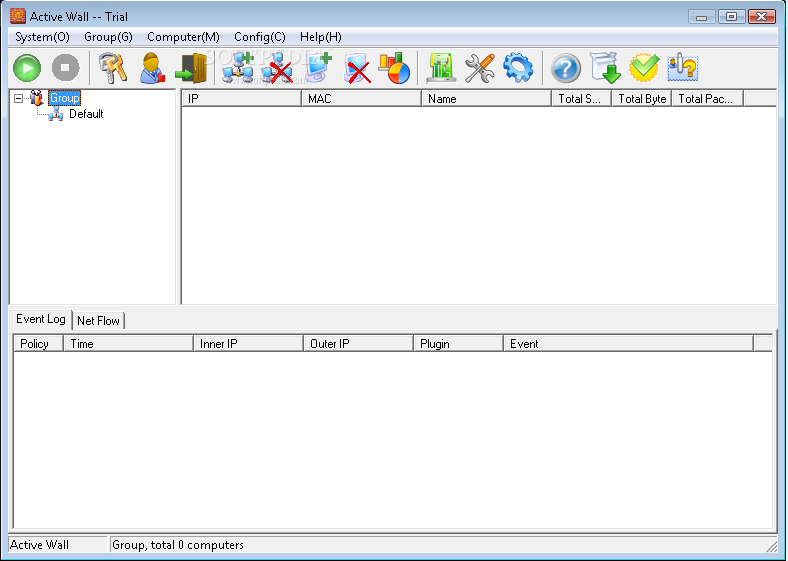Image resolution: width=788 pixels, height=561 pixels.
Task: Click the Plugin column header
Action: point(458,344)
